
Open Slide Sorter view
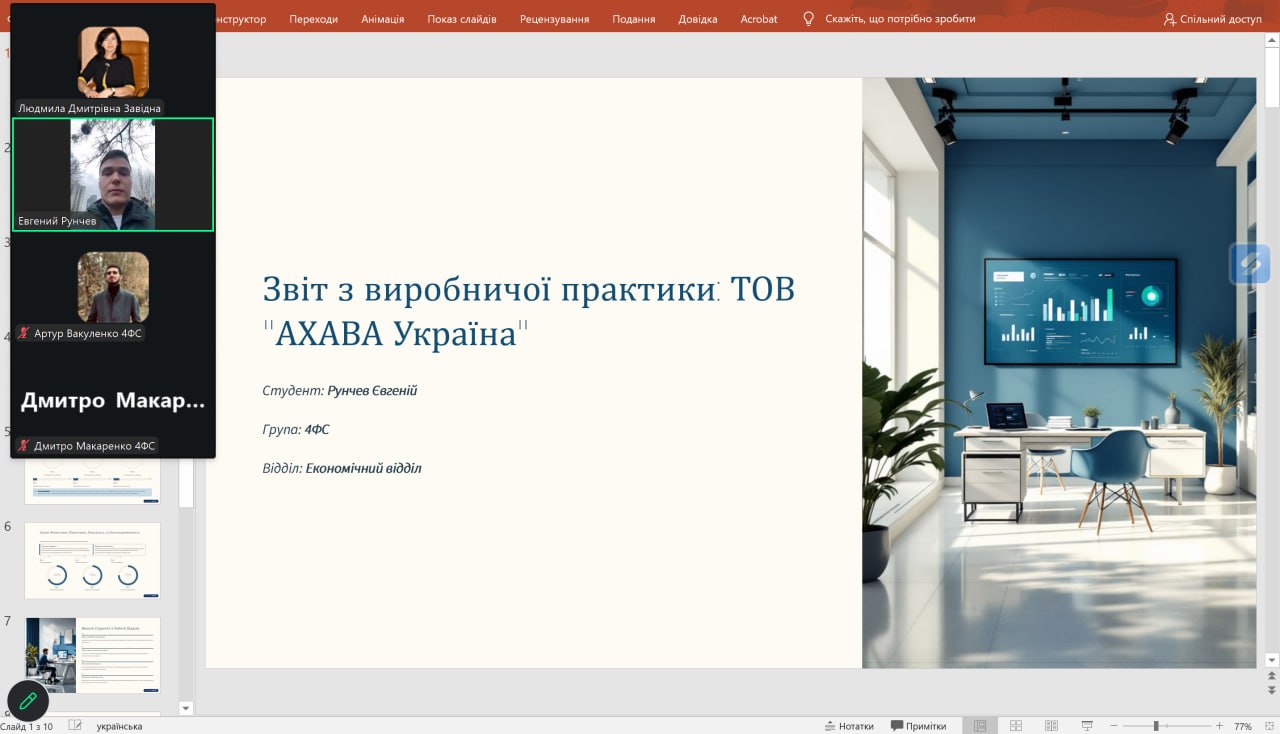[x=1015, y=726]
